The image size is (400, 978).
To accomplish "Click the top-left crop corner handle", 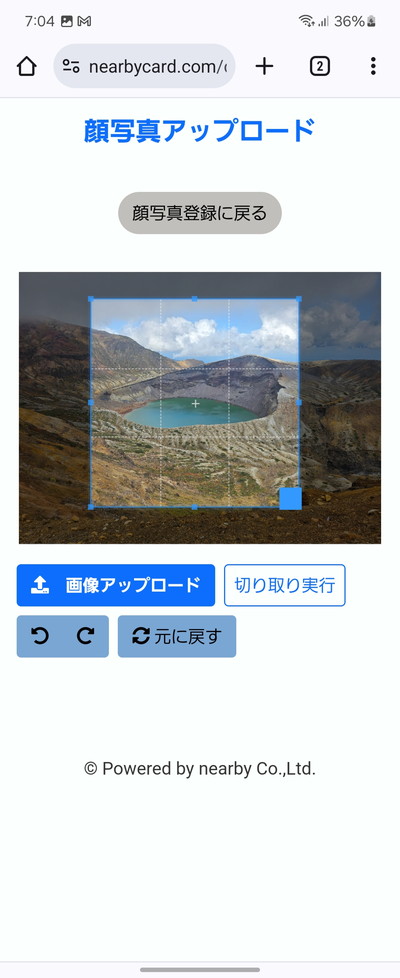I will tap(91, 299).
